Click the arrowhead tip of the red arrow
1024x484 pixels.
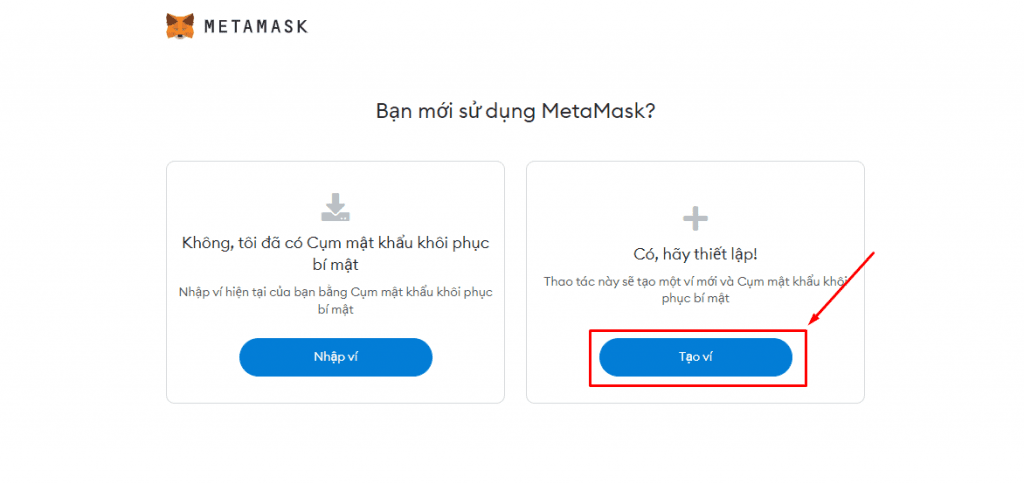811,322
